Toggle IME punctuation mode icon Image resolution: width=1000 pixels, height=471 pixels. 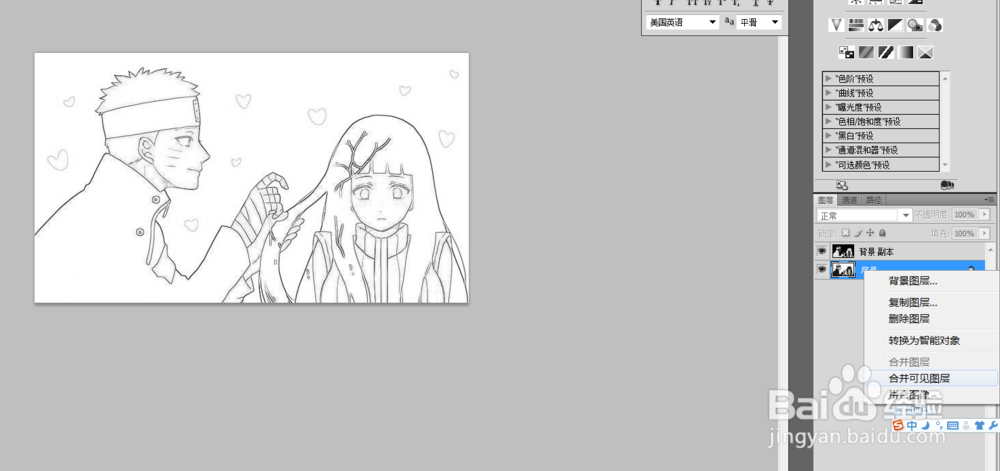point(938,425)
